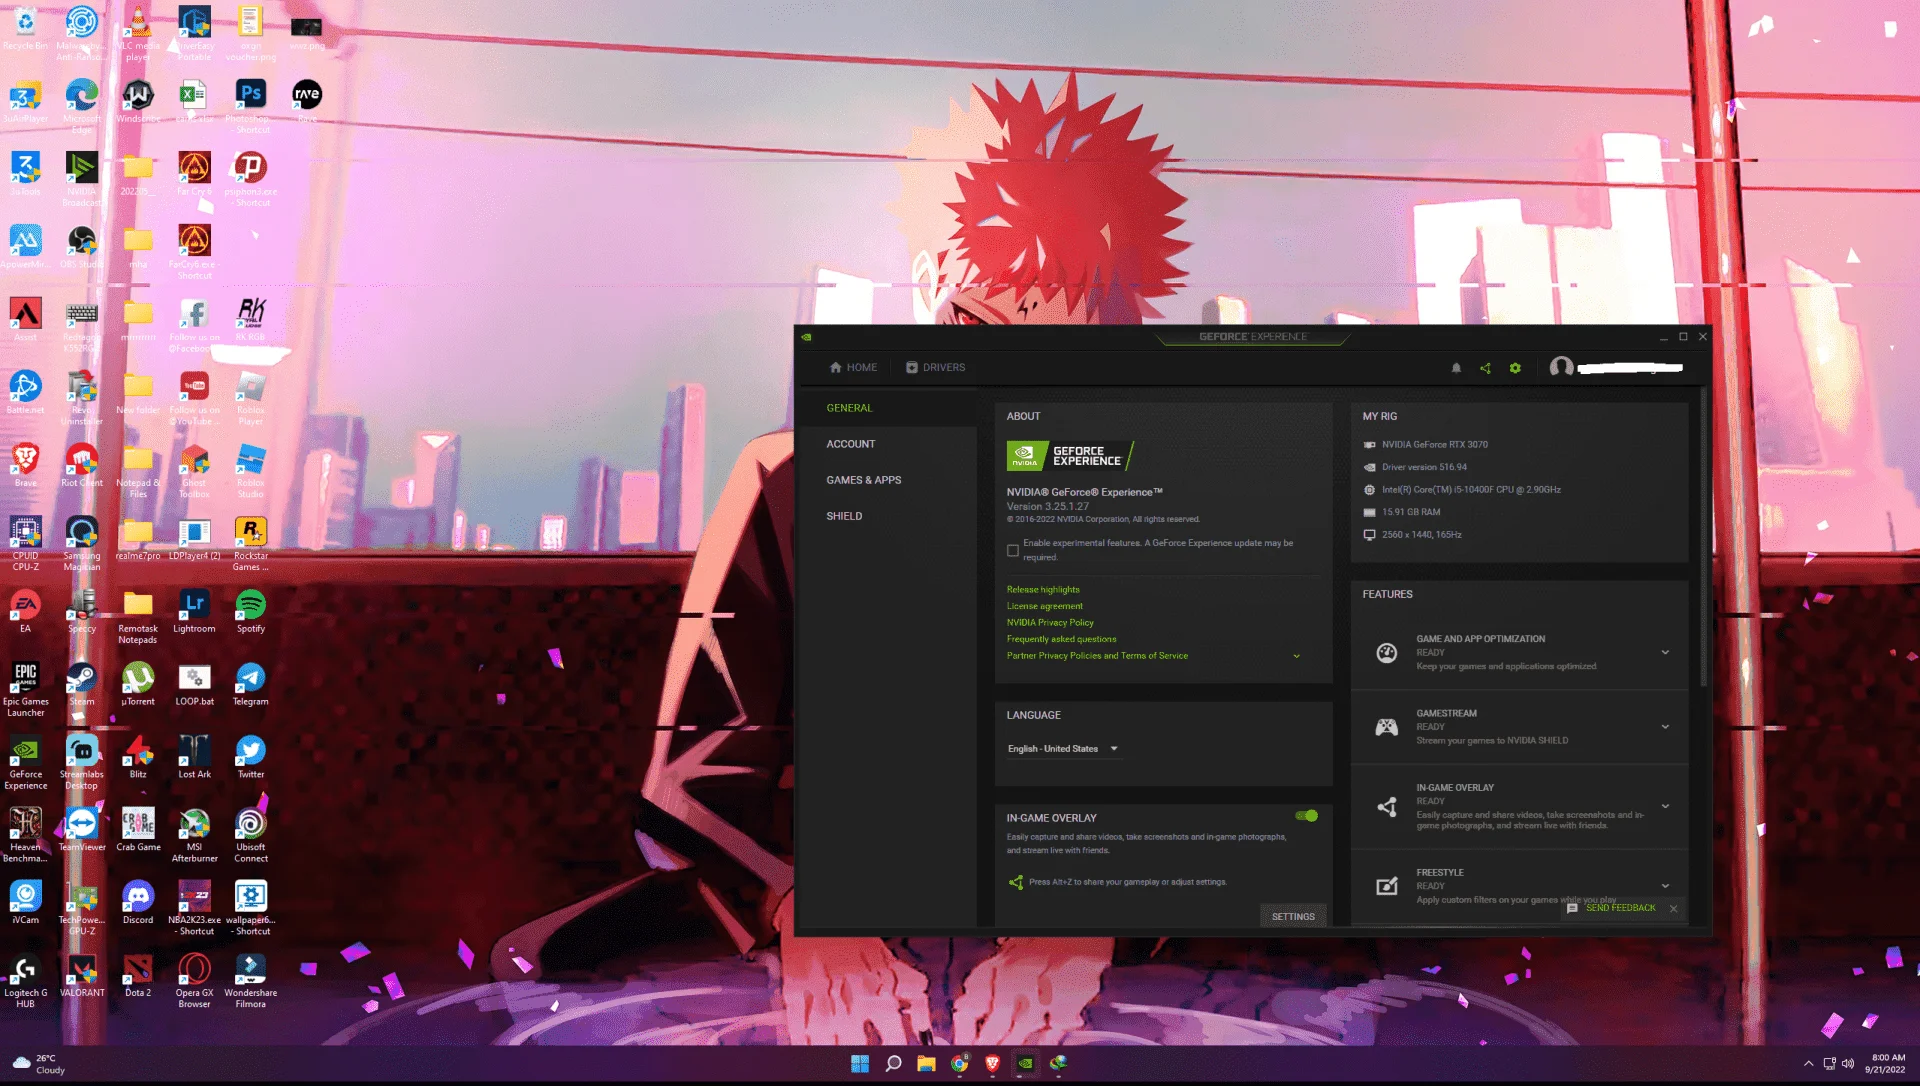Click the Game and App Optimization gauge icon
Screen dimensions: 1920x1086
click(x=1386, y=653)
